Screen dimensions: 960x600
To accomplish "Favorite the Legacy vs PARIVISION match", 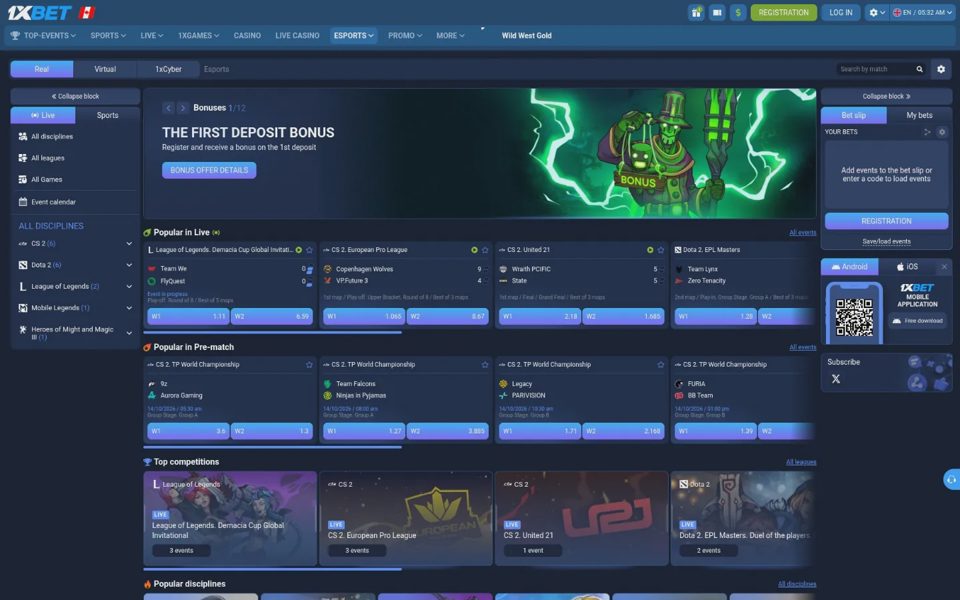I will coord(661,364).
